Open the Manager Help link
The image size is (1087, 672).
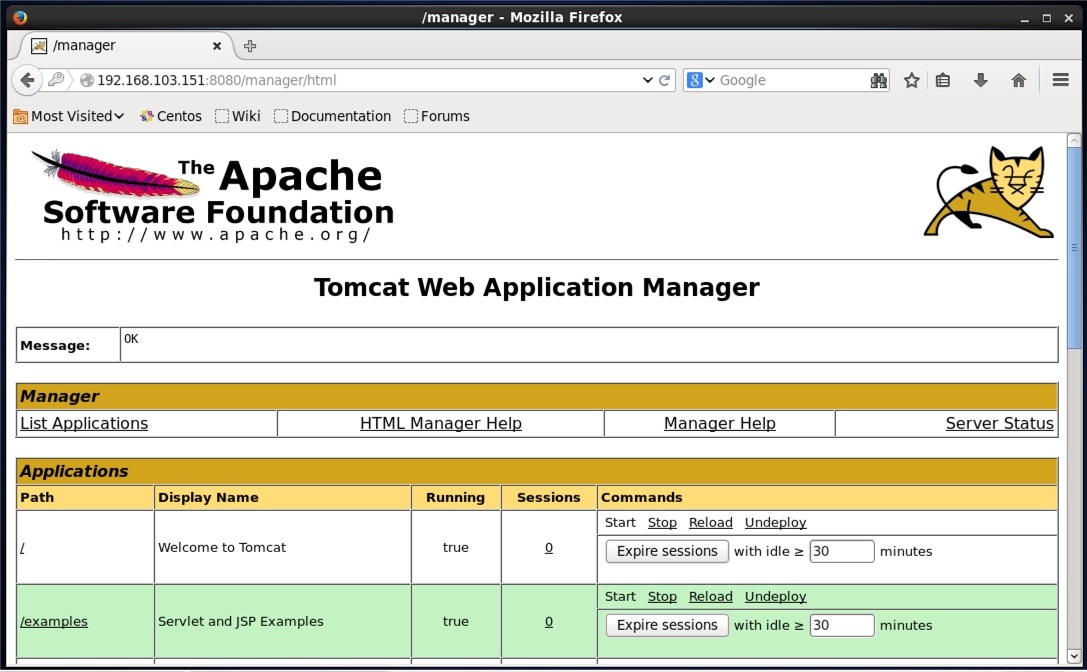[720, 423]
